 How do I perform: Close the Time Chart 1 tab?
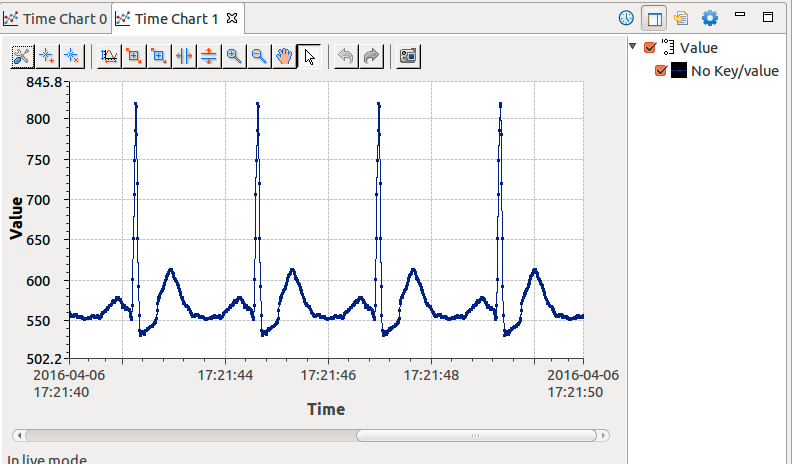tap(232, 18)
